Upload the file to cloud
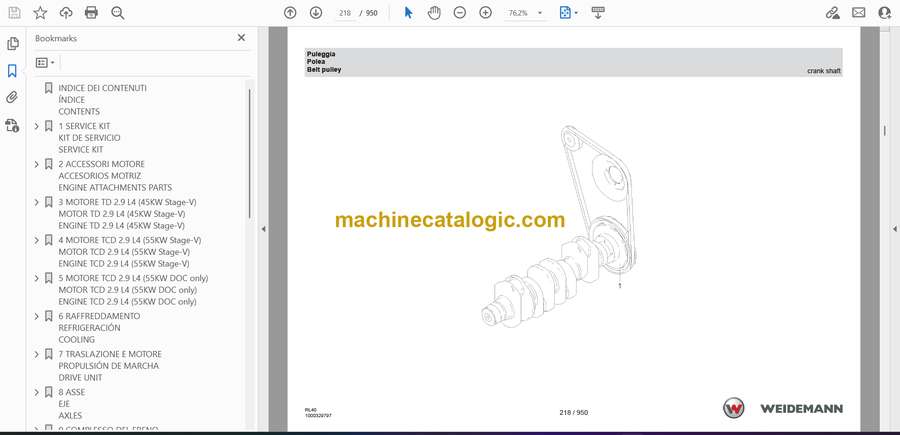This screenshot has height=435, width=900. (x=66, y=13)
